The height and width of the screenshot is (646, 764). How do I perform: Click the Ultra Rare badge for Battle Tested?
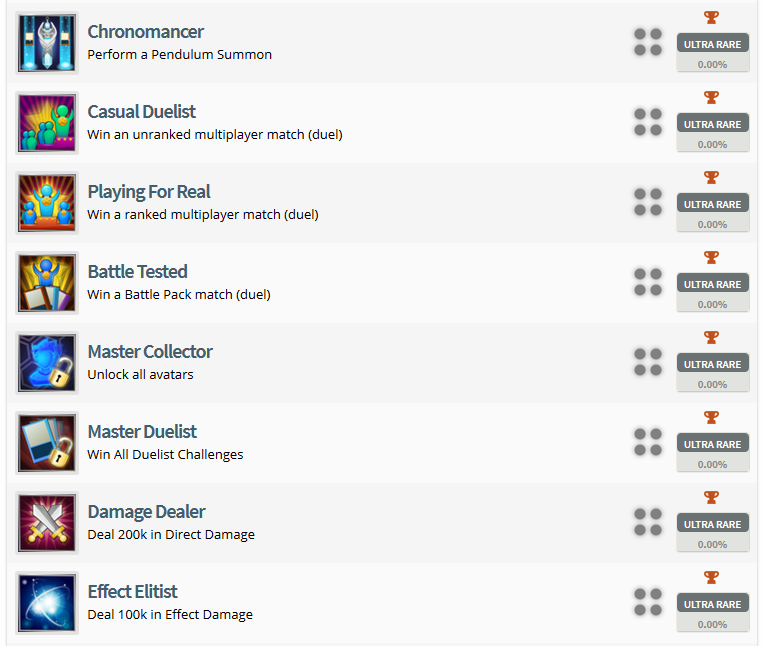click(712, 284)
